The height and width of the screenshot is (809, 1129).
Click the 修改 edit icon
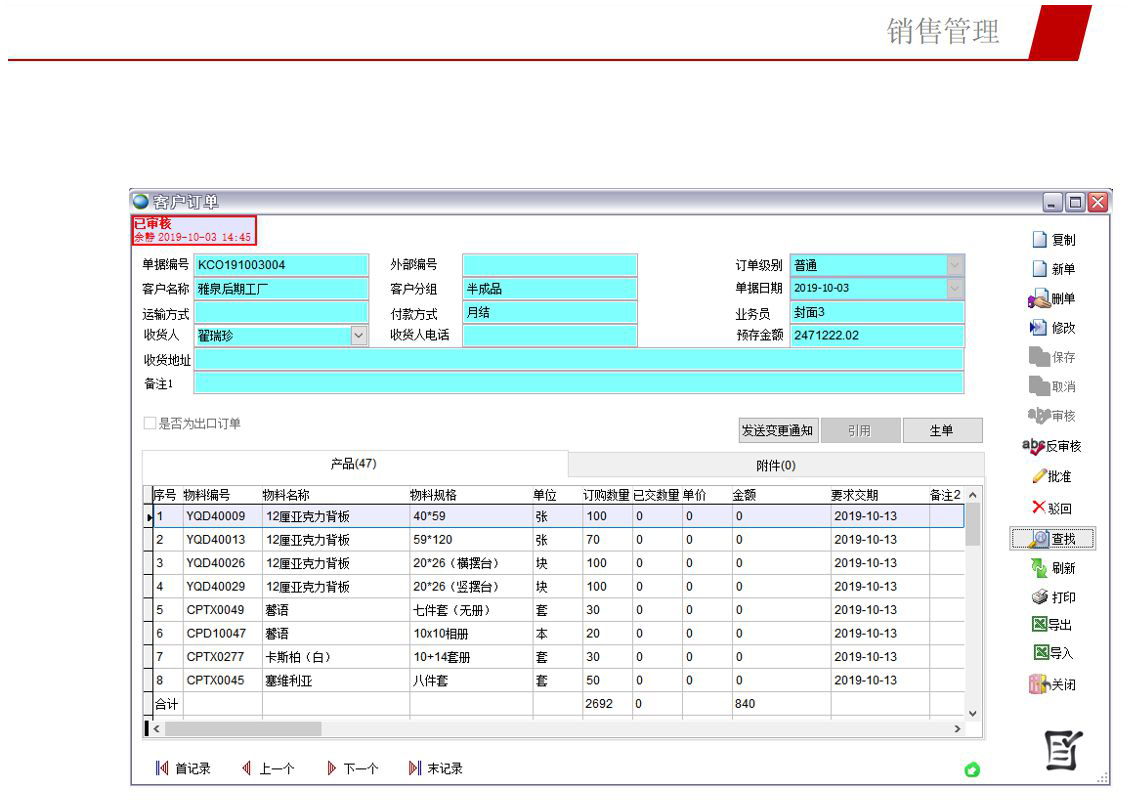1040,328
